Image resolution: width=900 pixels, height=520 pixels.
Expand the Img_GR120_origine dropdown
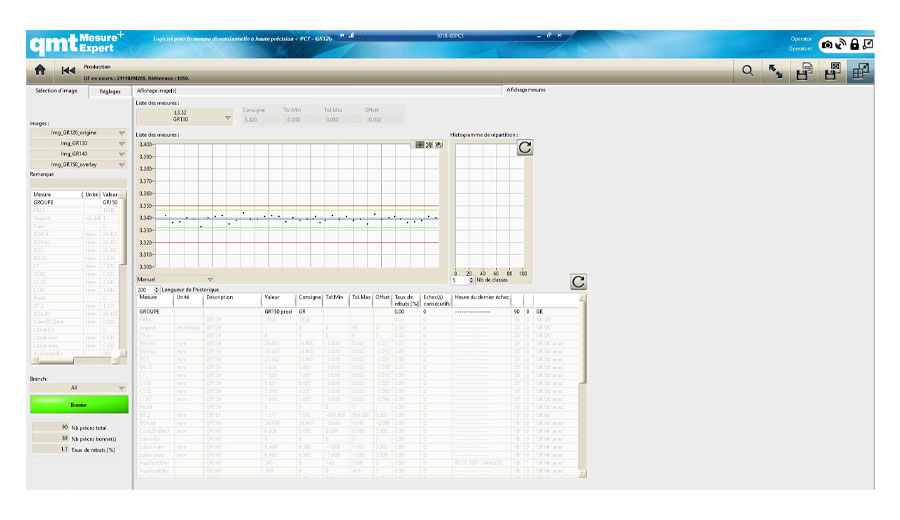coord(79,132)
